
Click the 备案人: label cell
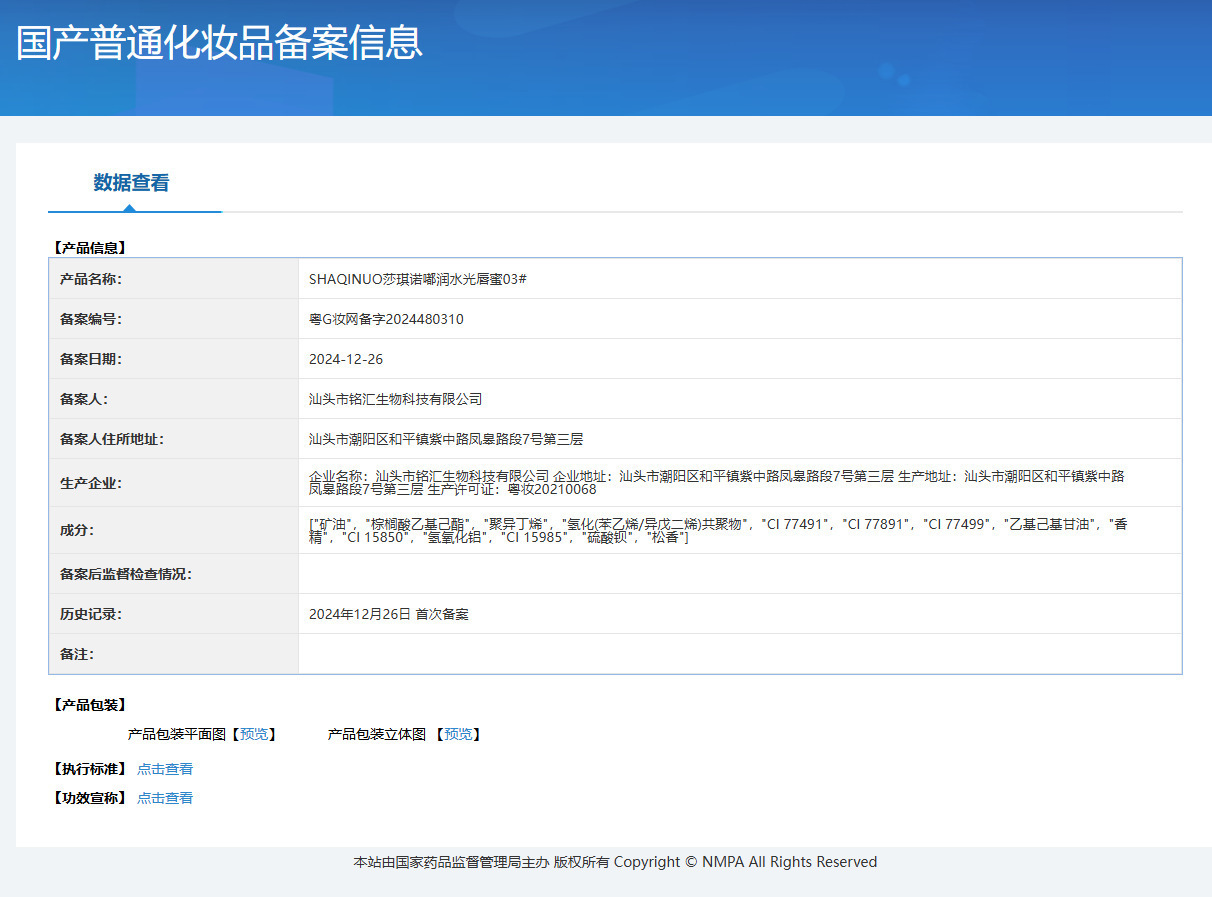[174, 399]
